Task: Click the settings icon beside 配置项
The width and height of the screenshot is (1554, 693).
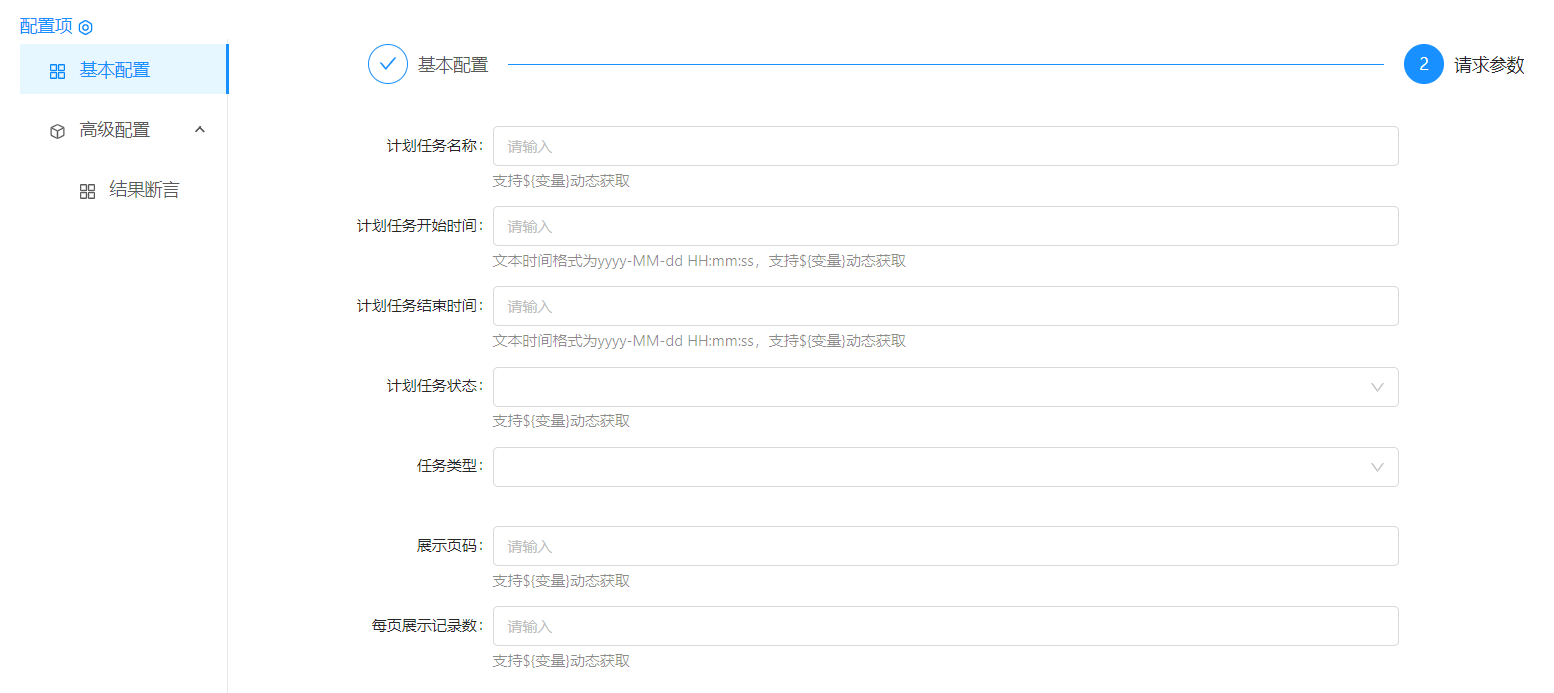Action: 85,27
